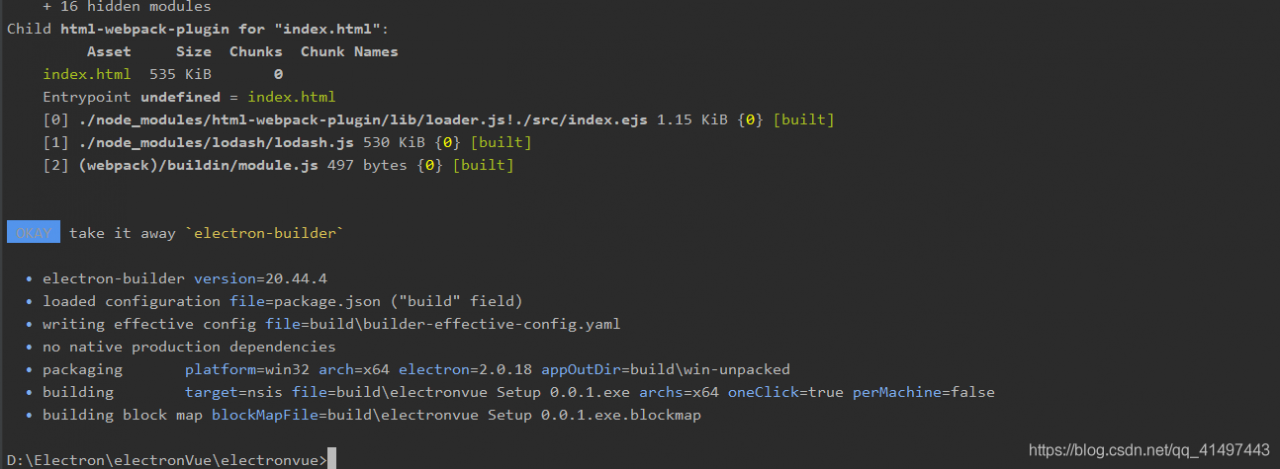
Task: Click the "+ 16 hidden modules" line
Action: pos(126,7)
